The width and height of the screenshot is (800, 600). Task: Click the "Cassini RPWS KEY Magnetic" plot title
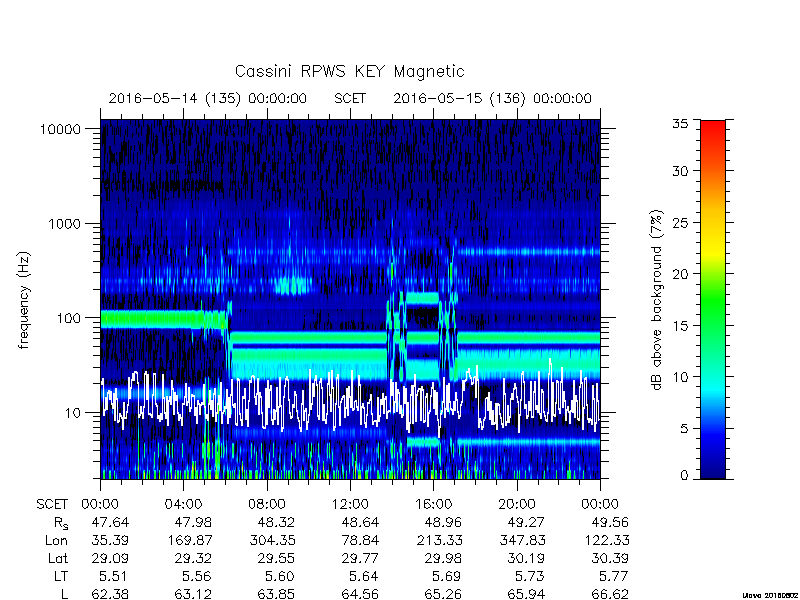click(x=349, y=71)
